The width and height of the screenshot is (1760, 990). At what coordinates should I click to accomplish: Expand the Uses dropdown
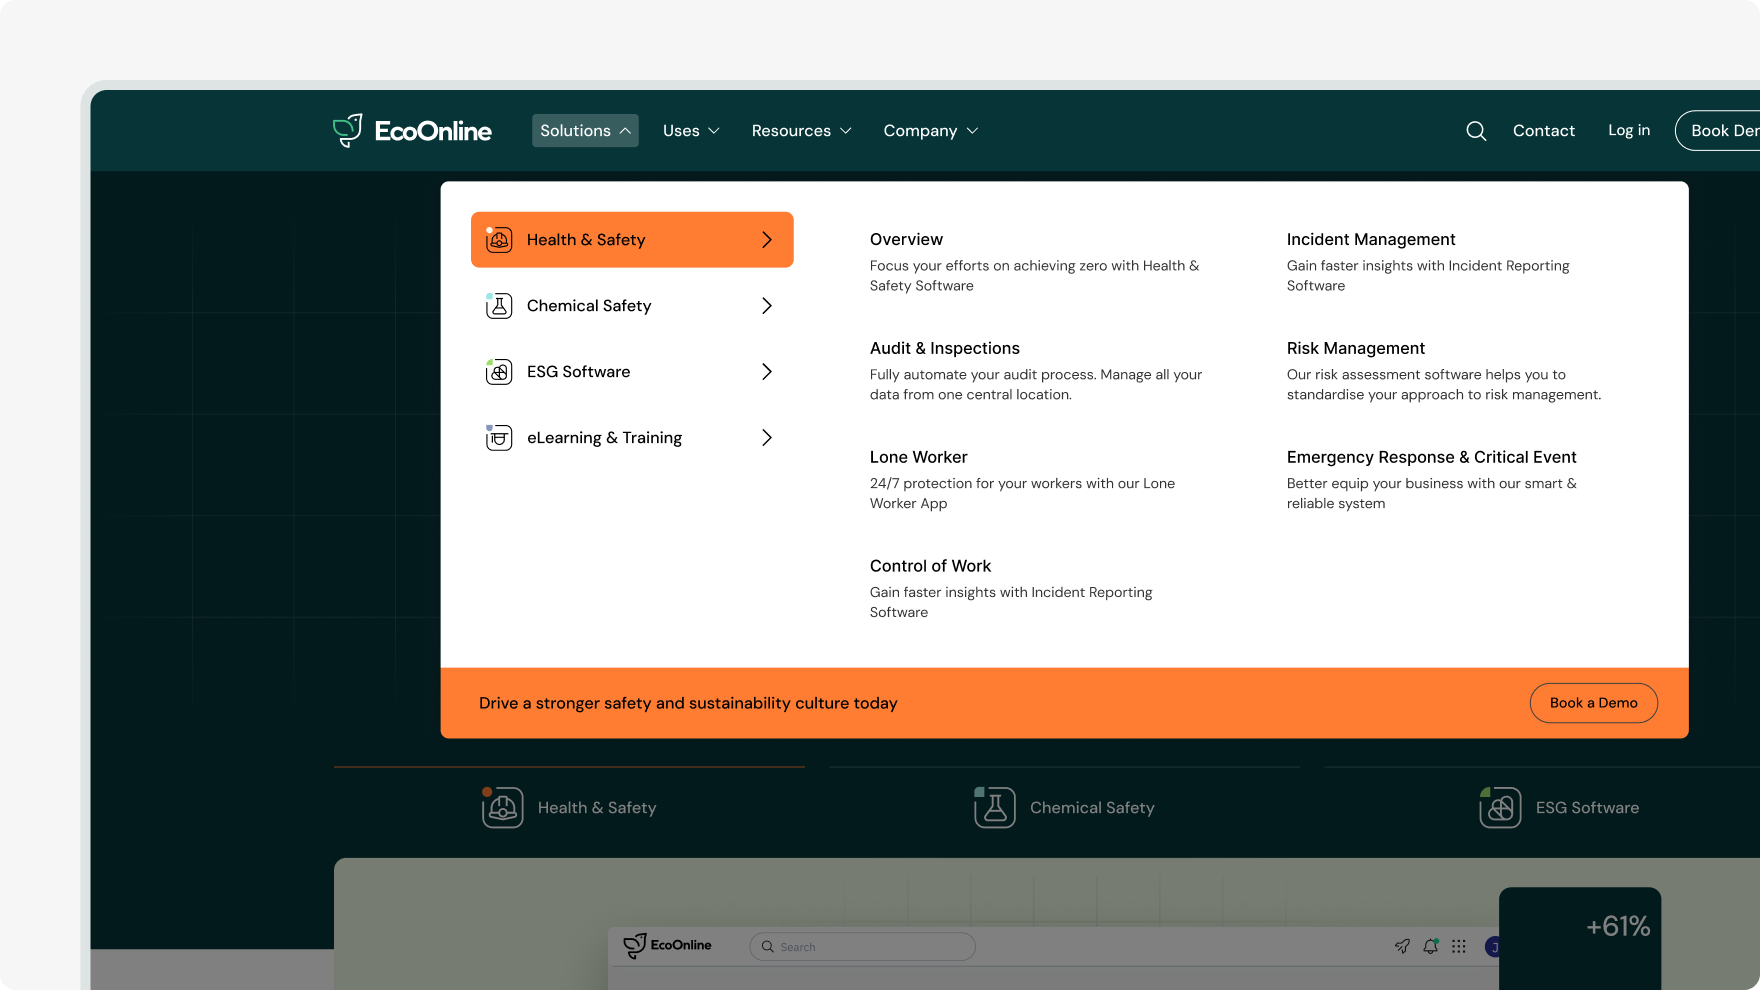[691, 131]
